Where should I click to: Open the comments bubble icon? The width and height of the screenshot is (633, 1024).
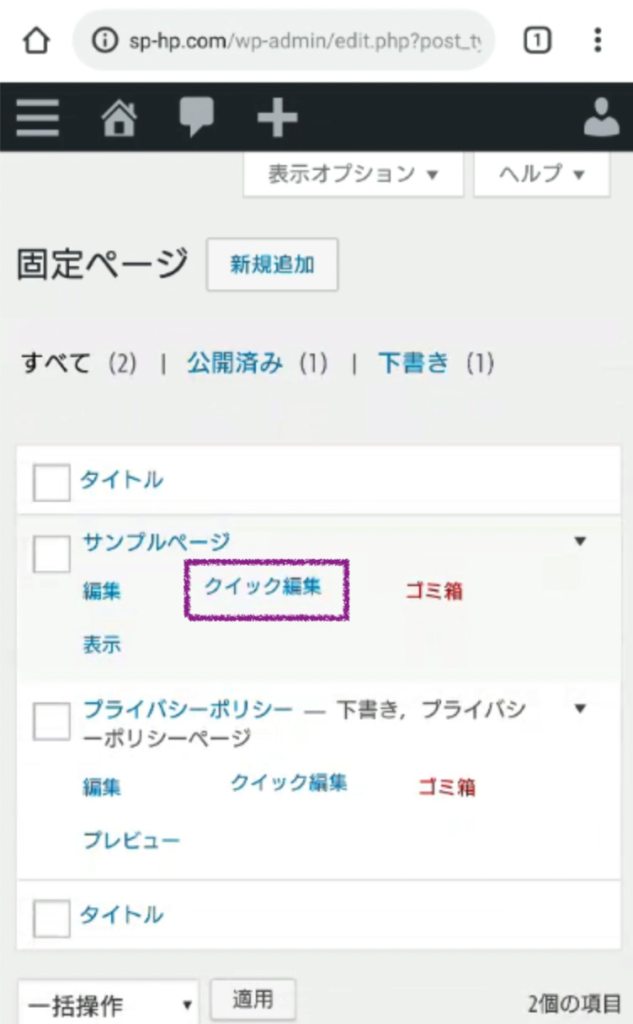pos(197,118)
